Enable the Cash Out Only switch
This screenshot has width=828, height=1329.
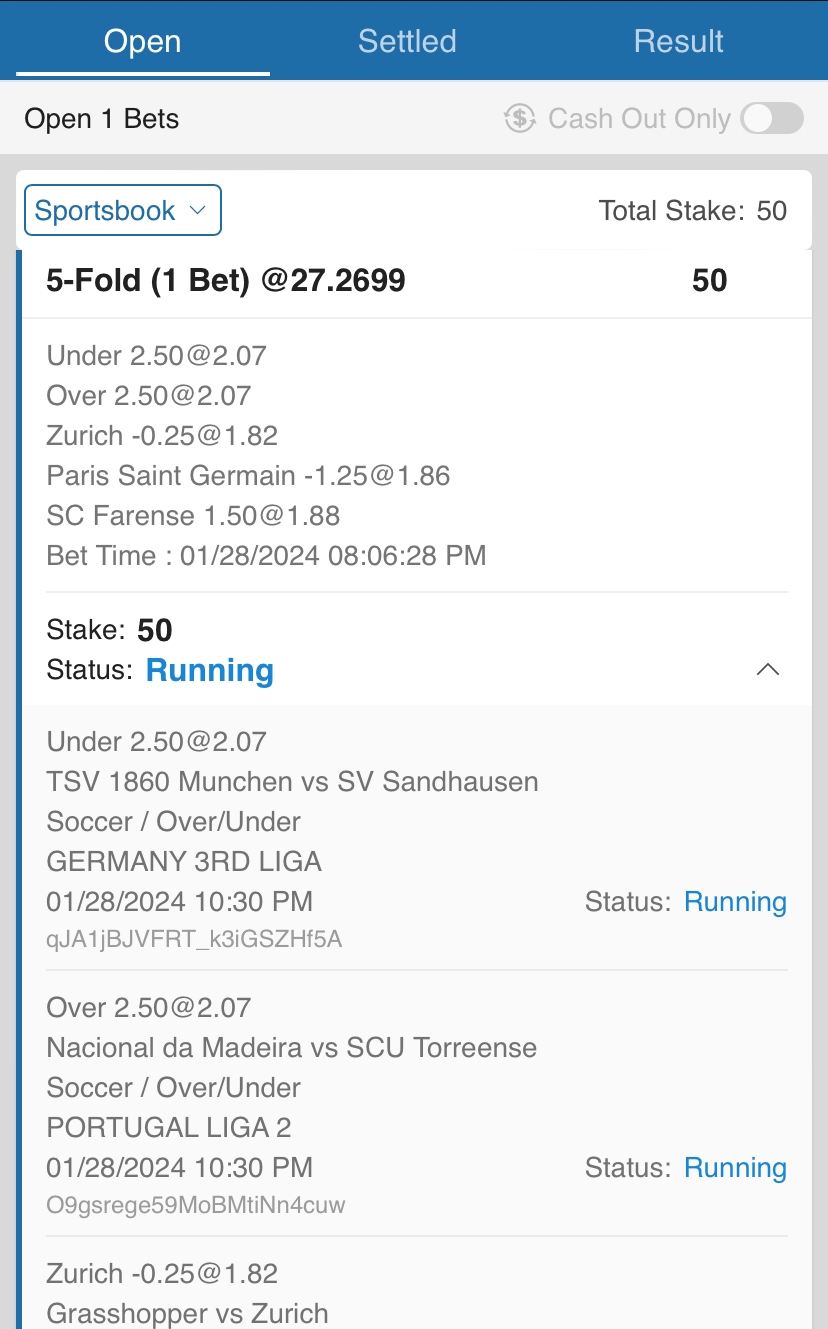(x=772, y=118)
